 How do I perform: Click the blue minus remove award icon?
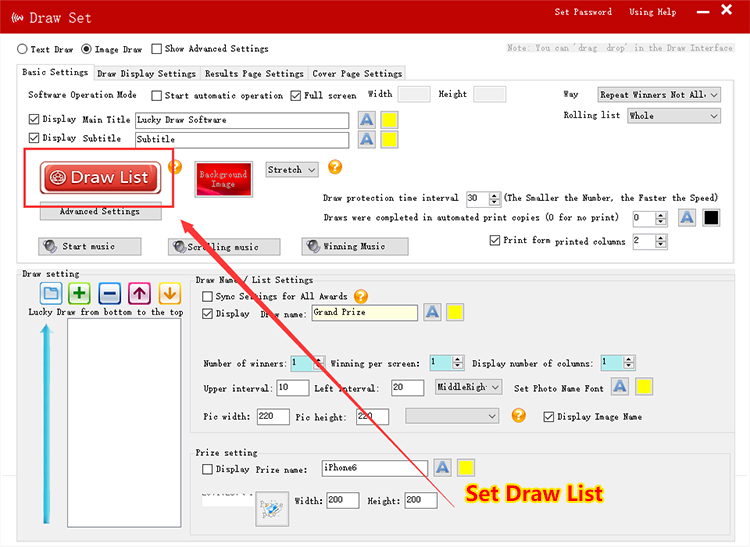[x=111, y=294]
